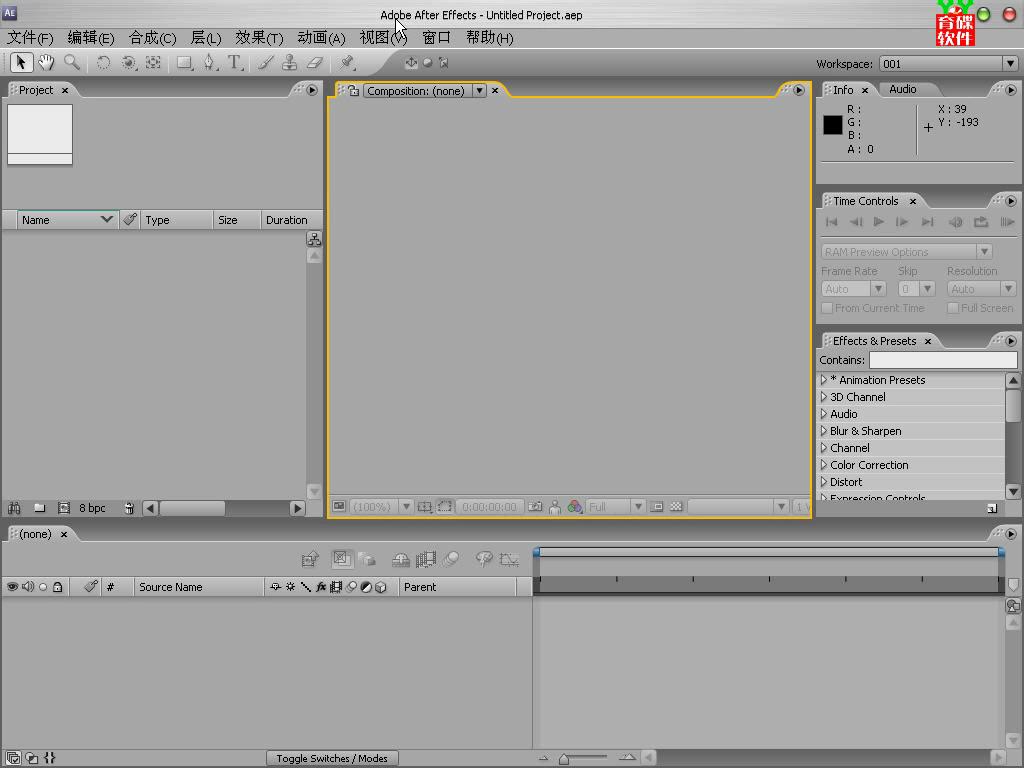Screen dimensions: 1024x768
Task: Click the composition timecode 0:00:00:00
Action: point(489,507)
